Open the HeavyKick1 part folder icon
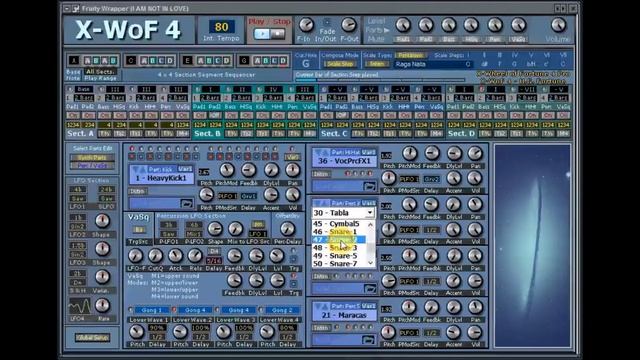The image size is (640, 360). click(187, 203)
